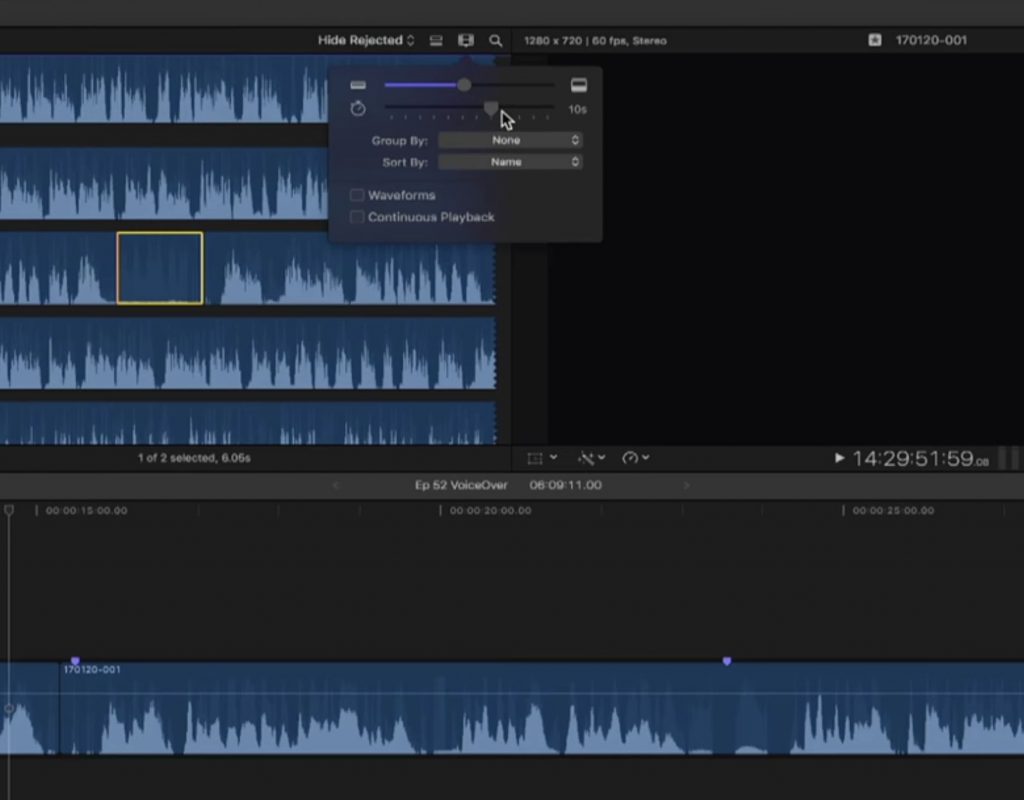Click the 1 of 2 selected status text

(194, 458)
